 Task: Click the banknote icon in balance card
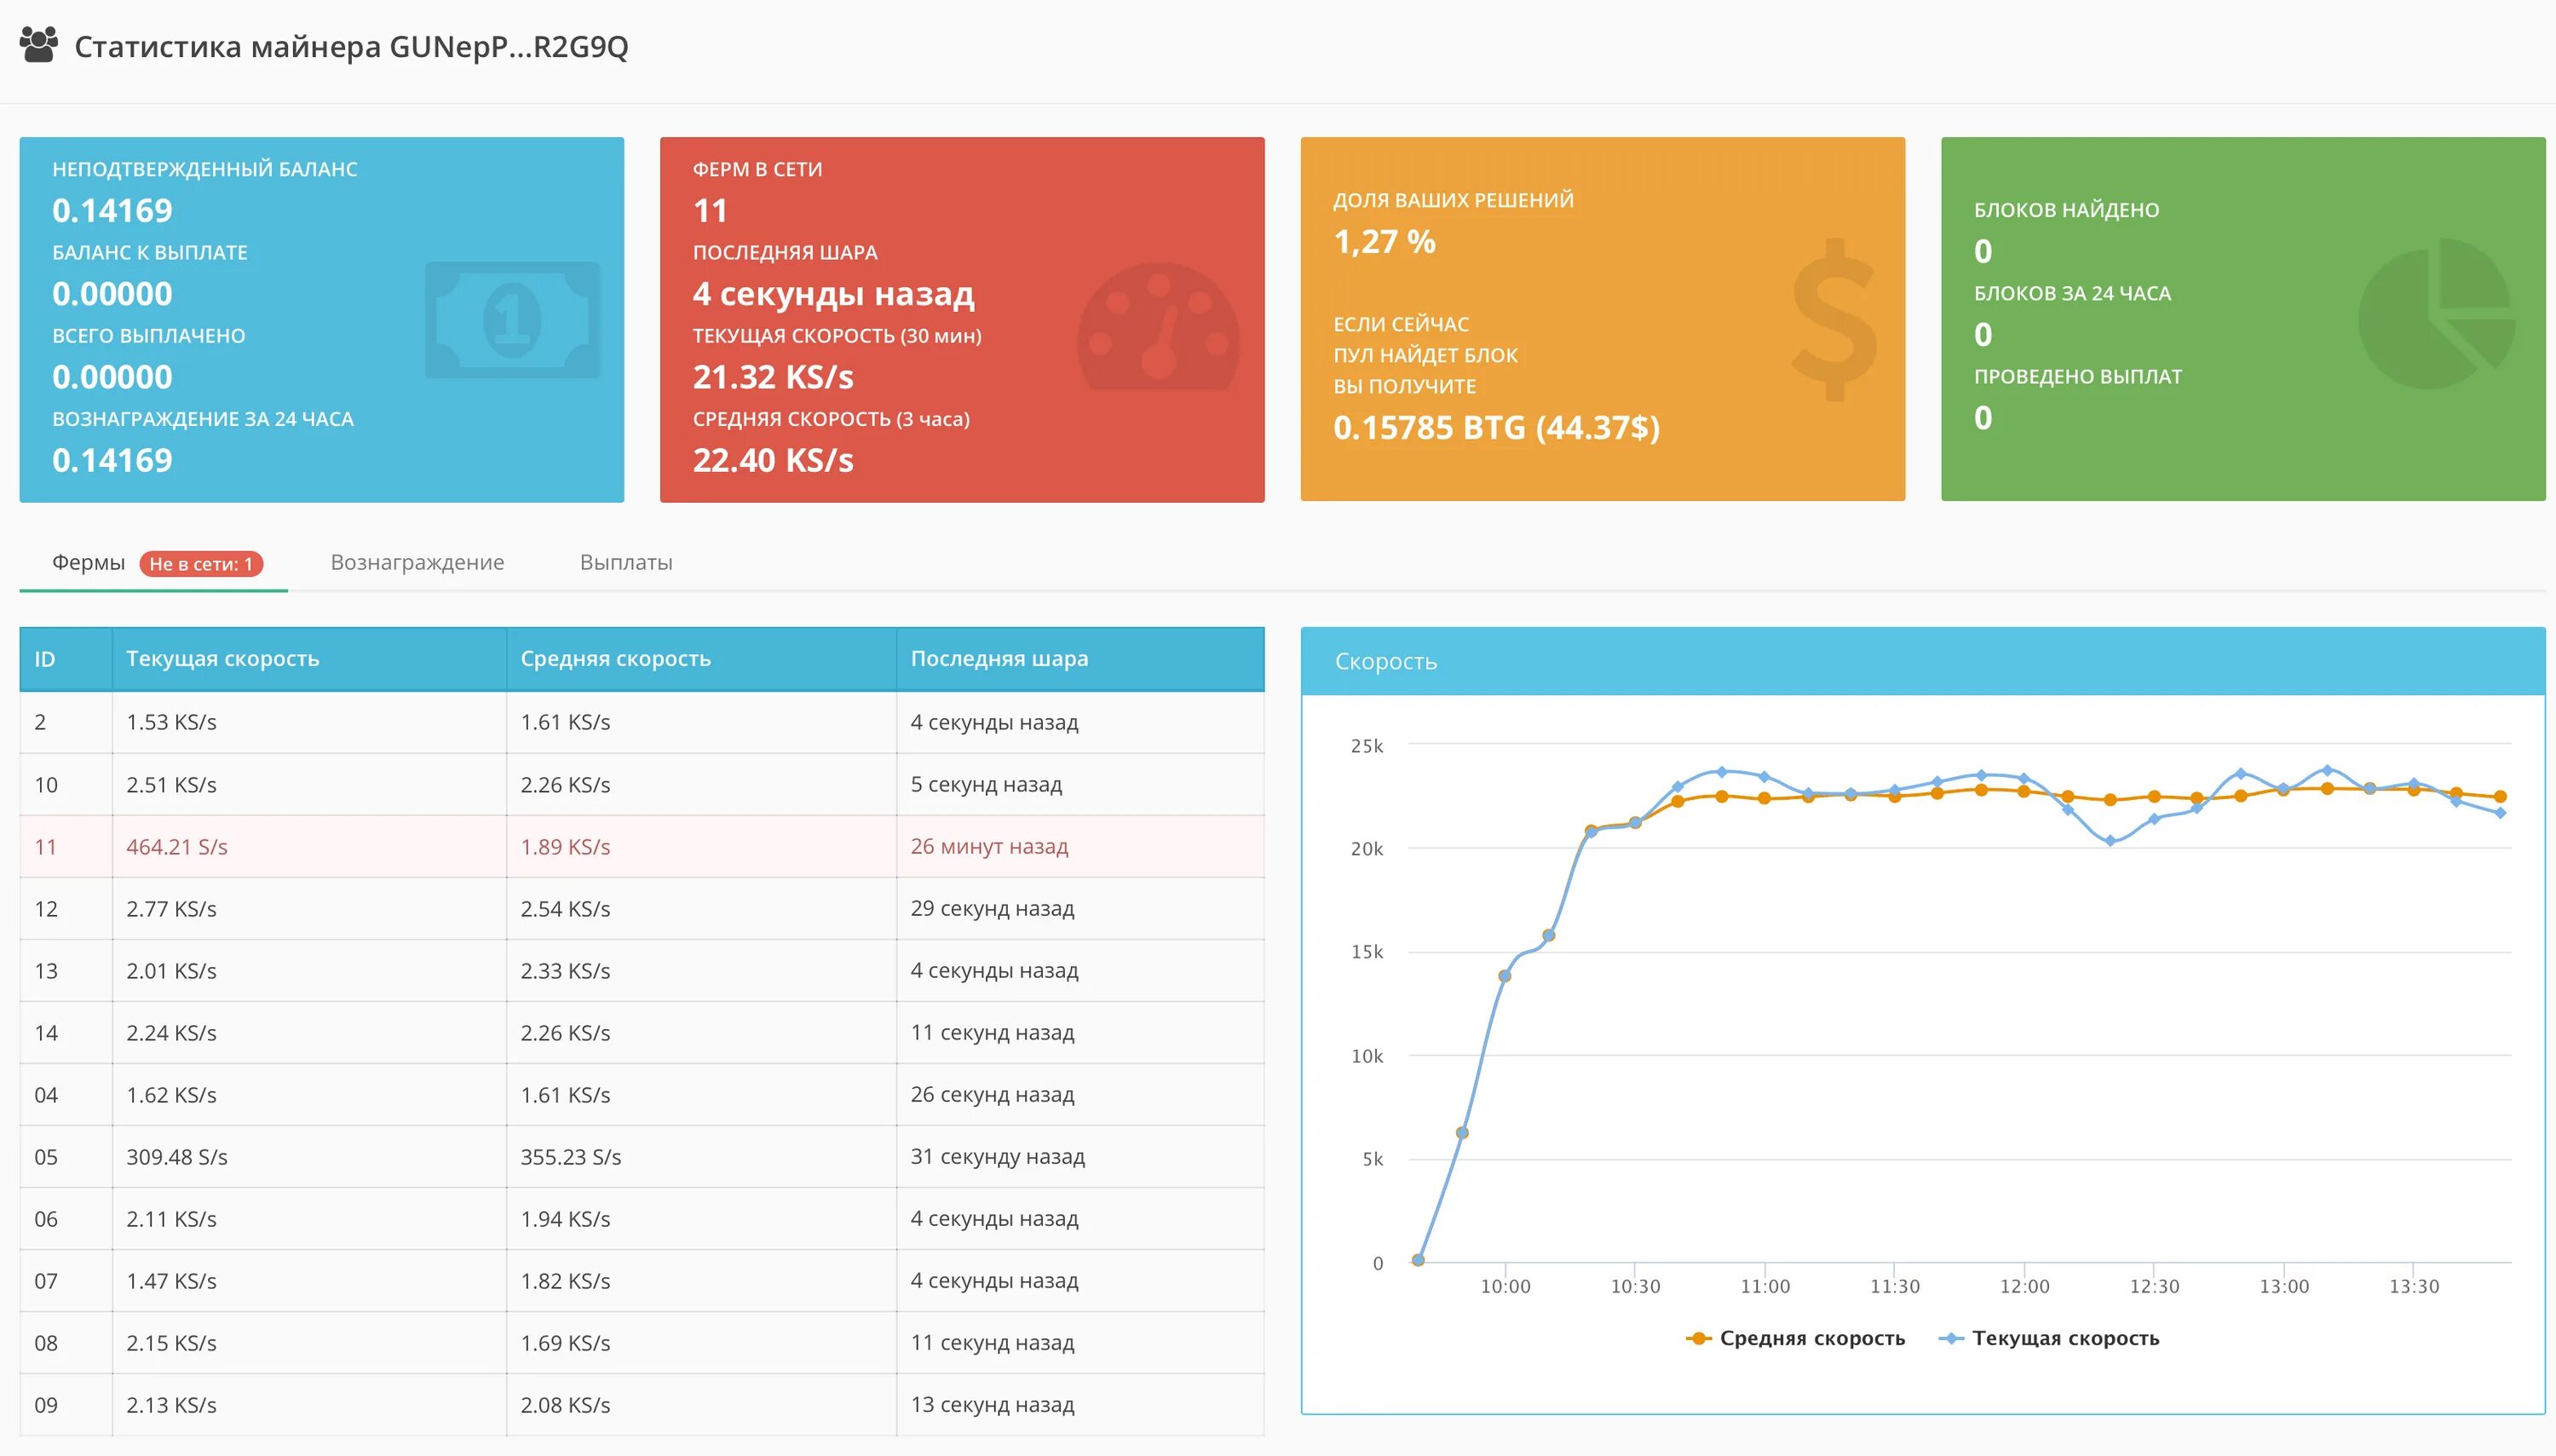(x=512, y=320)
